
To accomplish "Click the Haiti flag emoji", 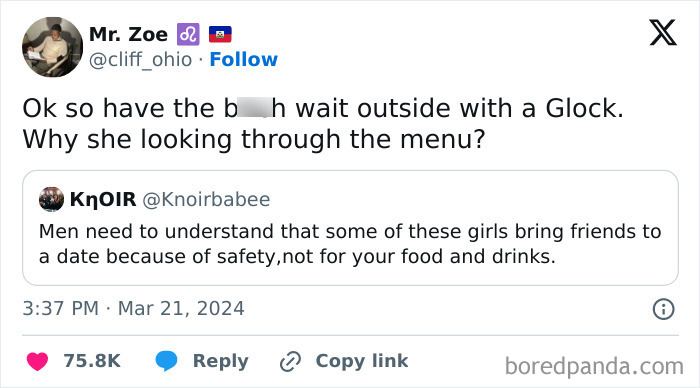I will point(220,34).
